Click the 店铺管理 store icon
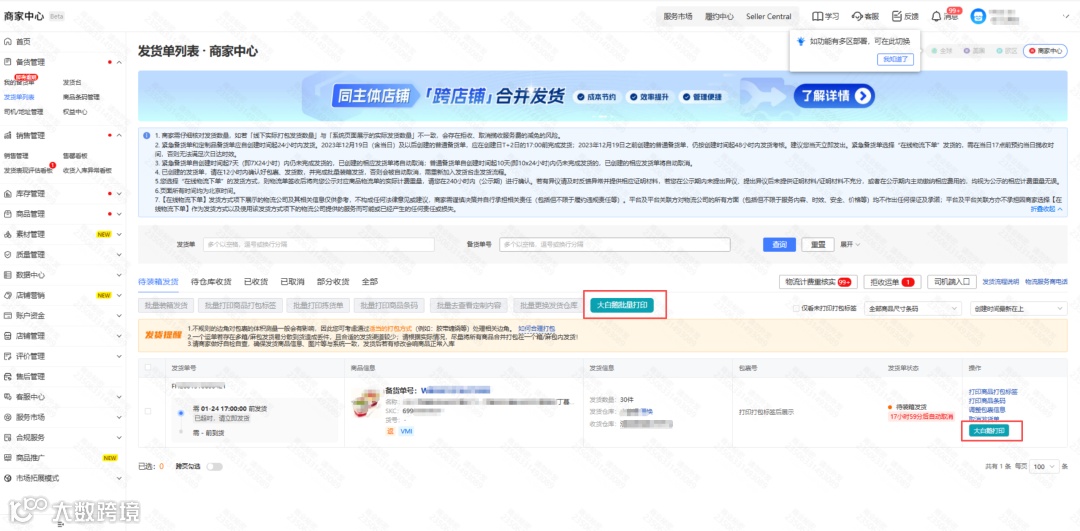The height and width of the screenshot is (531, 1080). point(8,336)
